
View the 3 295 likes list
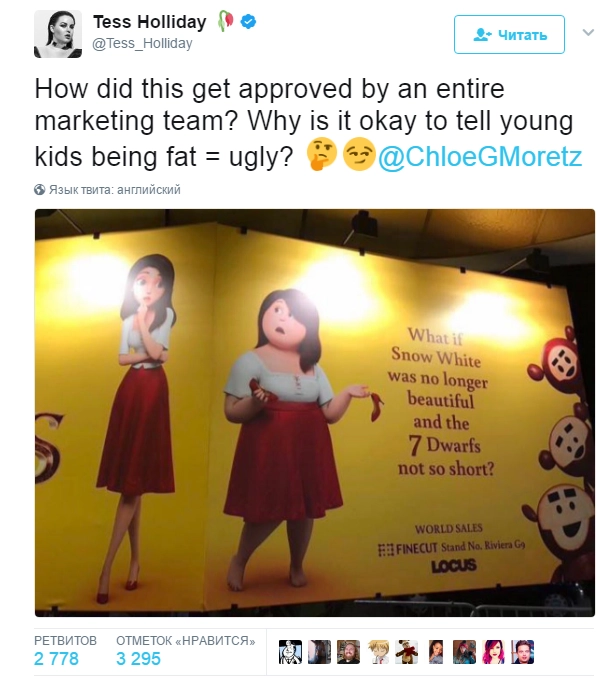(138, 659)
